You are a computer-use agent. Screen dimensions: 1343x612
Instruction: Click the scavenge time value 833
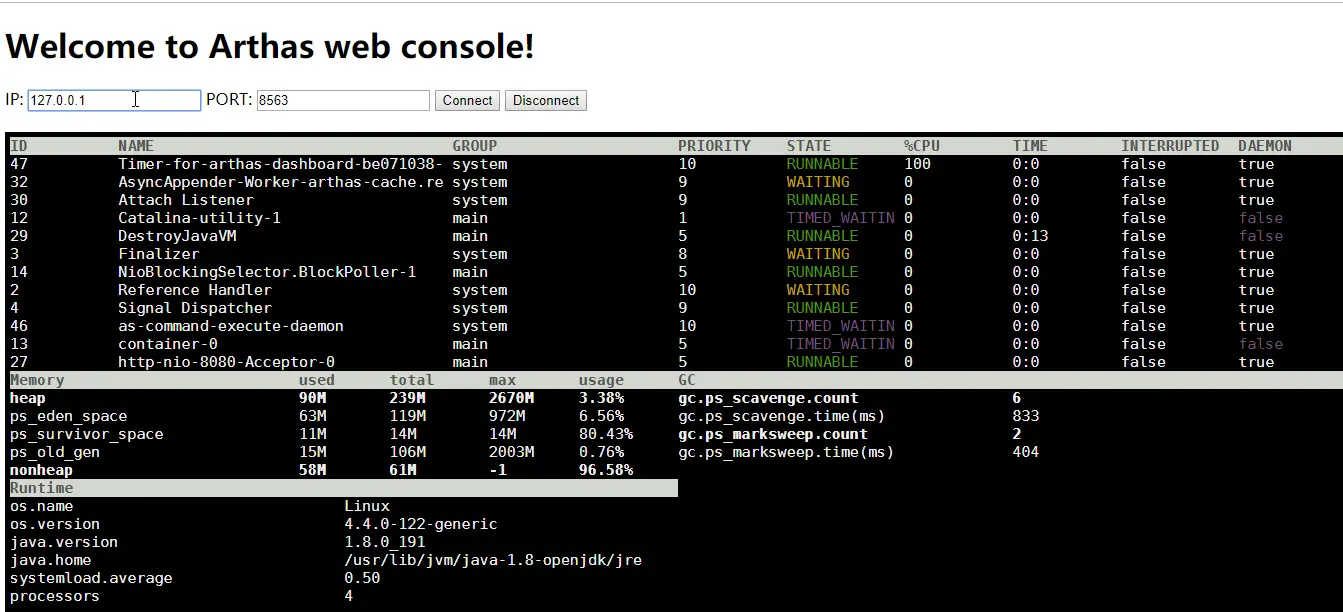click(1025, 416)
